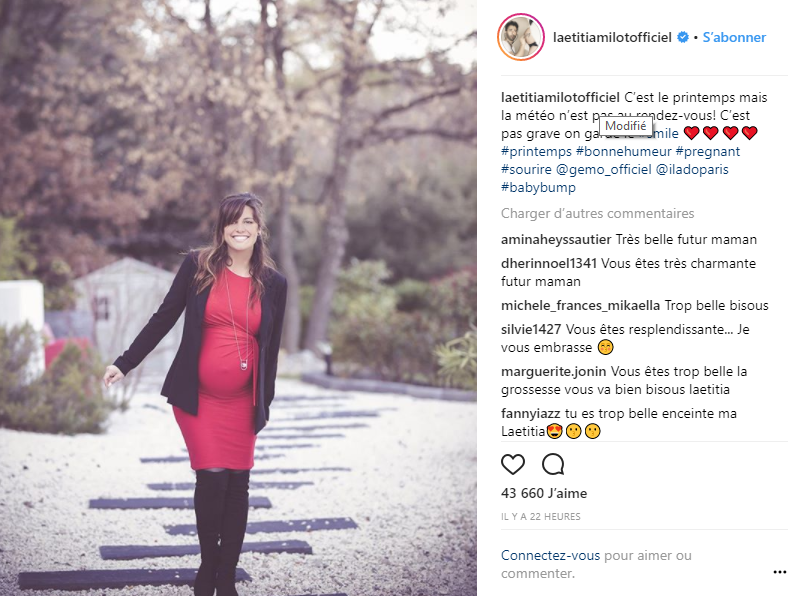This screenshot has width=793, height=596.
Task: Click Connectez-vous to log in
Action: tap(550, 556)
